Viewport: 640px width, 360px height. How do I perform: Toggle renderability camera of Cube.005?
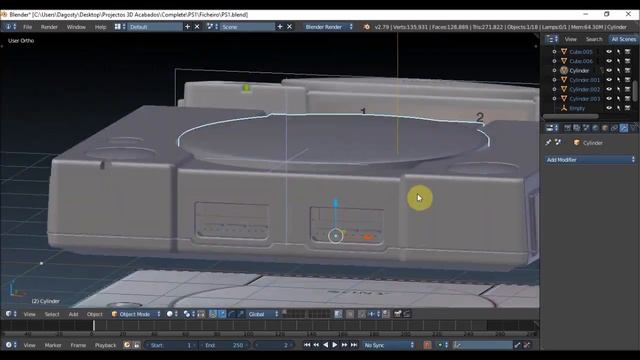click(628, 52)
